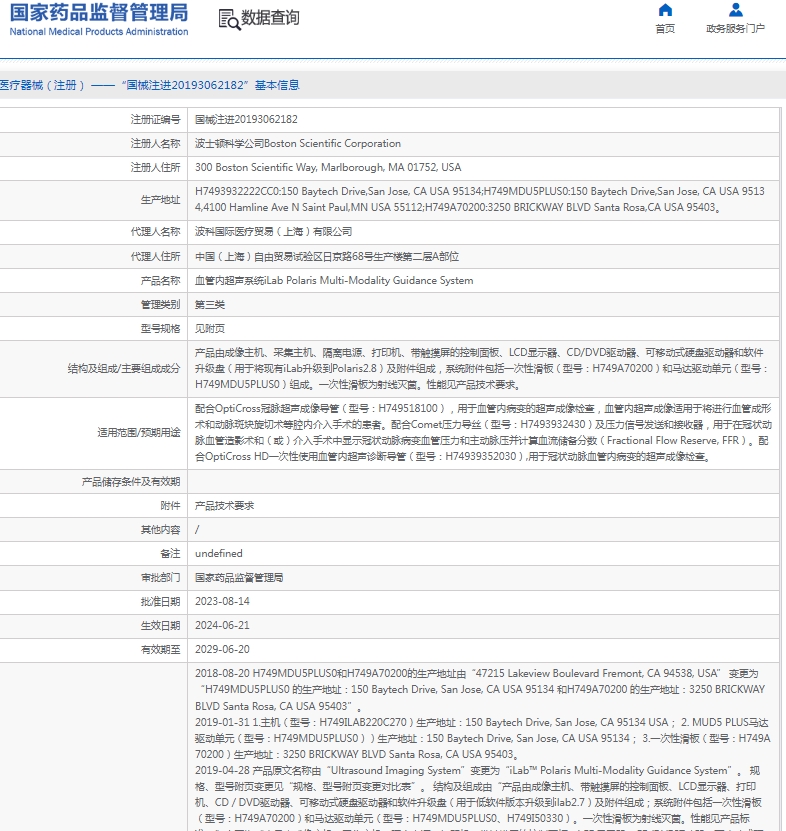Click registration number value 国械注进20193062182
786x831 pixels.
tap(246, 119)
